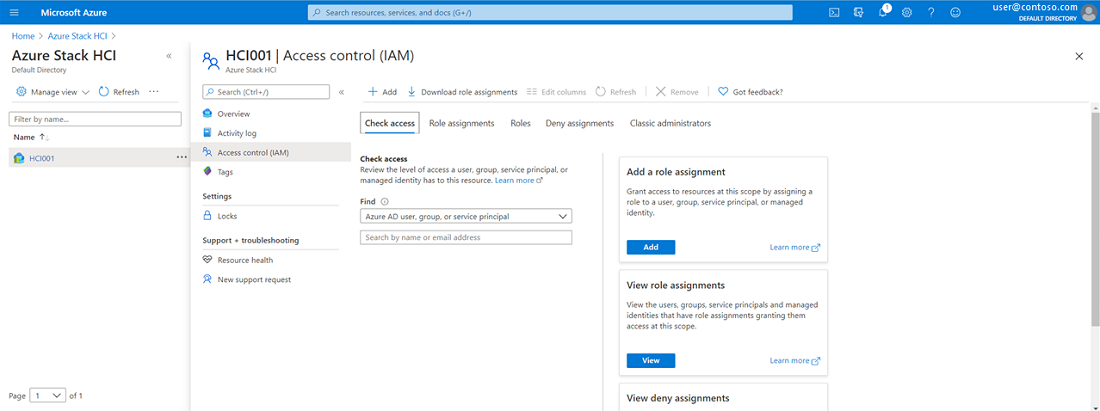Click Add in the IAM toolbar
1100x411 pixels.
tap(382, 92)
